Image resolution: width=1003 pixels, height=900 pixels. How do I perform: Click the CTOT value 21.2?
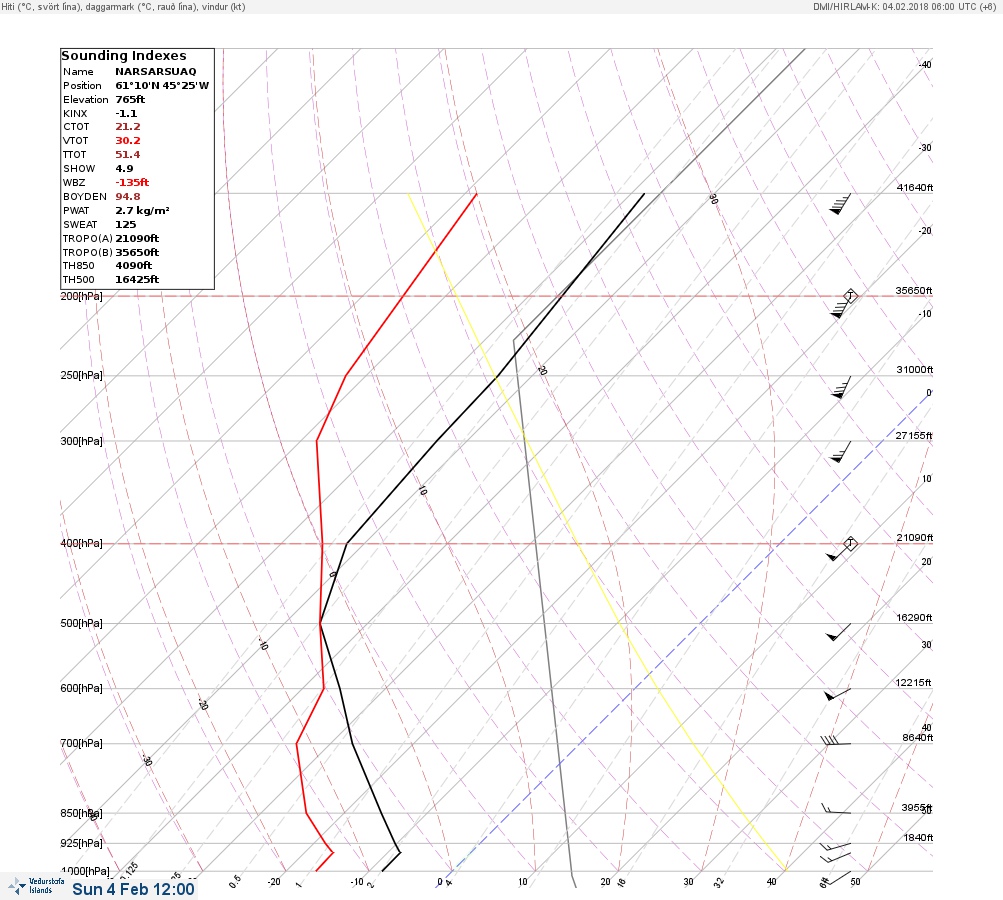point(128,127)
